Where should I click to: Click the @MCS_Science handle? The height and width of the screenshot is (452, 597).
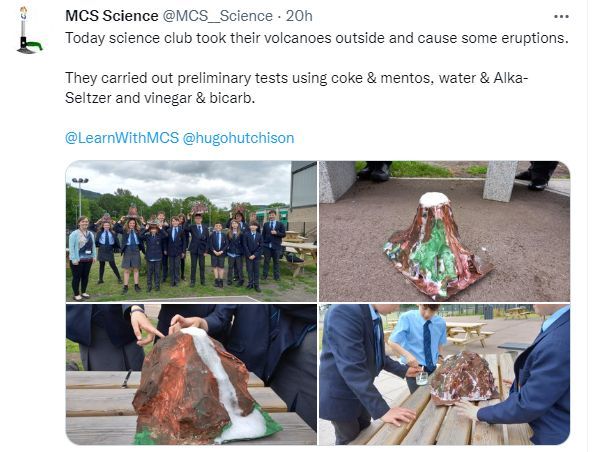click(218, 16)
